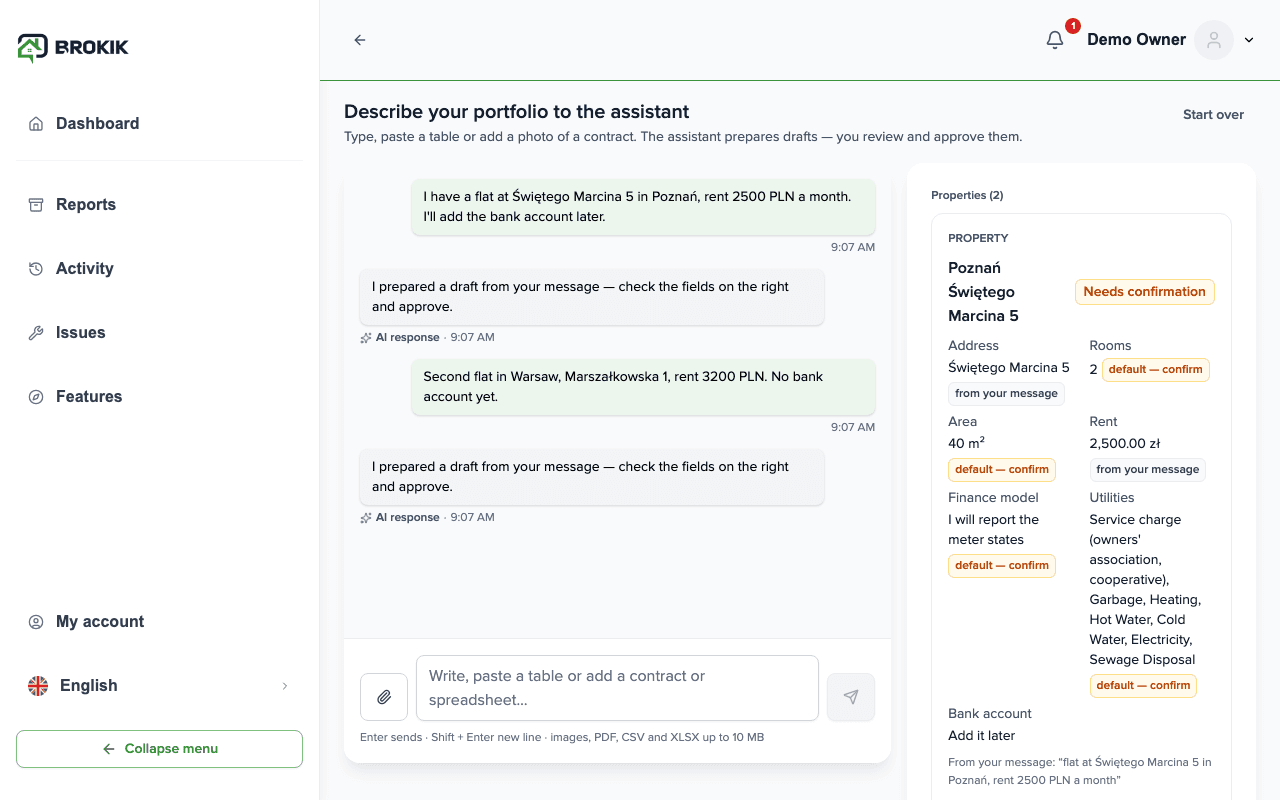The height and width of the screenshot is (800, 1280).
Task: Click the notification bell icon
Action: click(x=1055, y=40)
